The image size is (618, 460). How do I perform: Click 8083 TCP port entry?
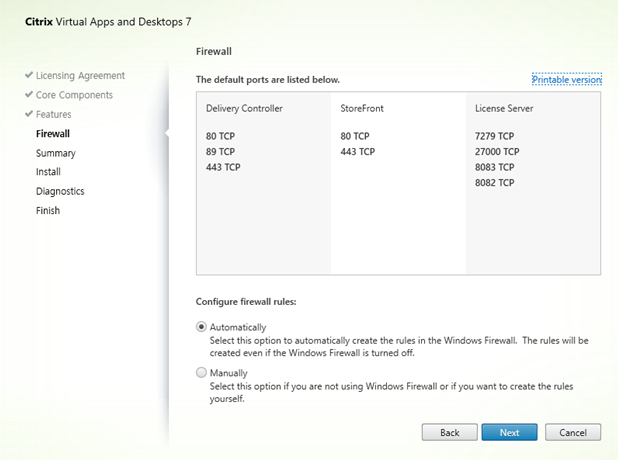[495, 167]
